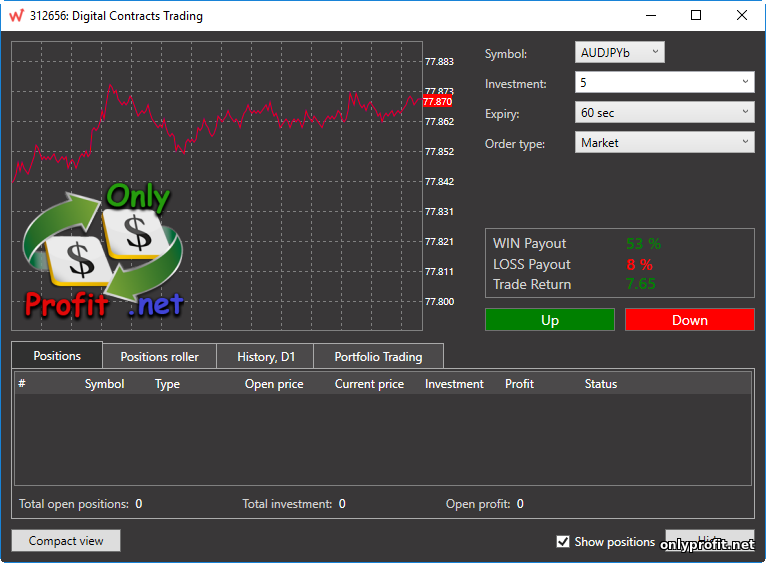Open the Order type dropdown showing Market

coord(664,142)
